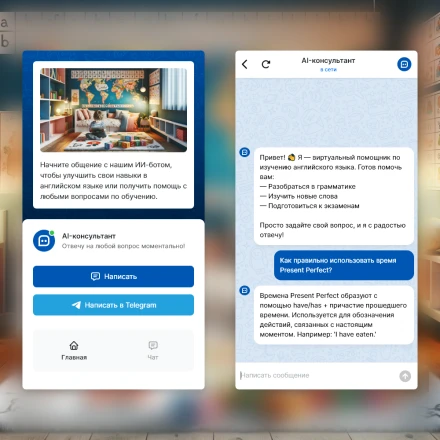Viewport: 440px width, 440px height.
Task: Open the bot avatar in chat header
Action: pyautogui.click(x=404, y=64)
